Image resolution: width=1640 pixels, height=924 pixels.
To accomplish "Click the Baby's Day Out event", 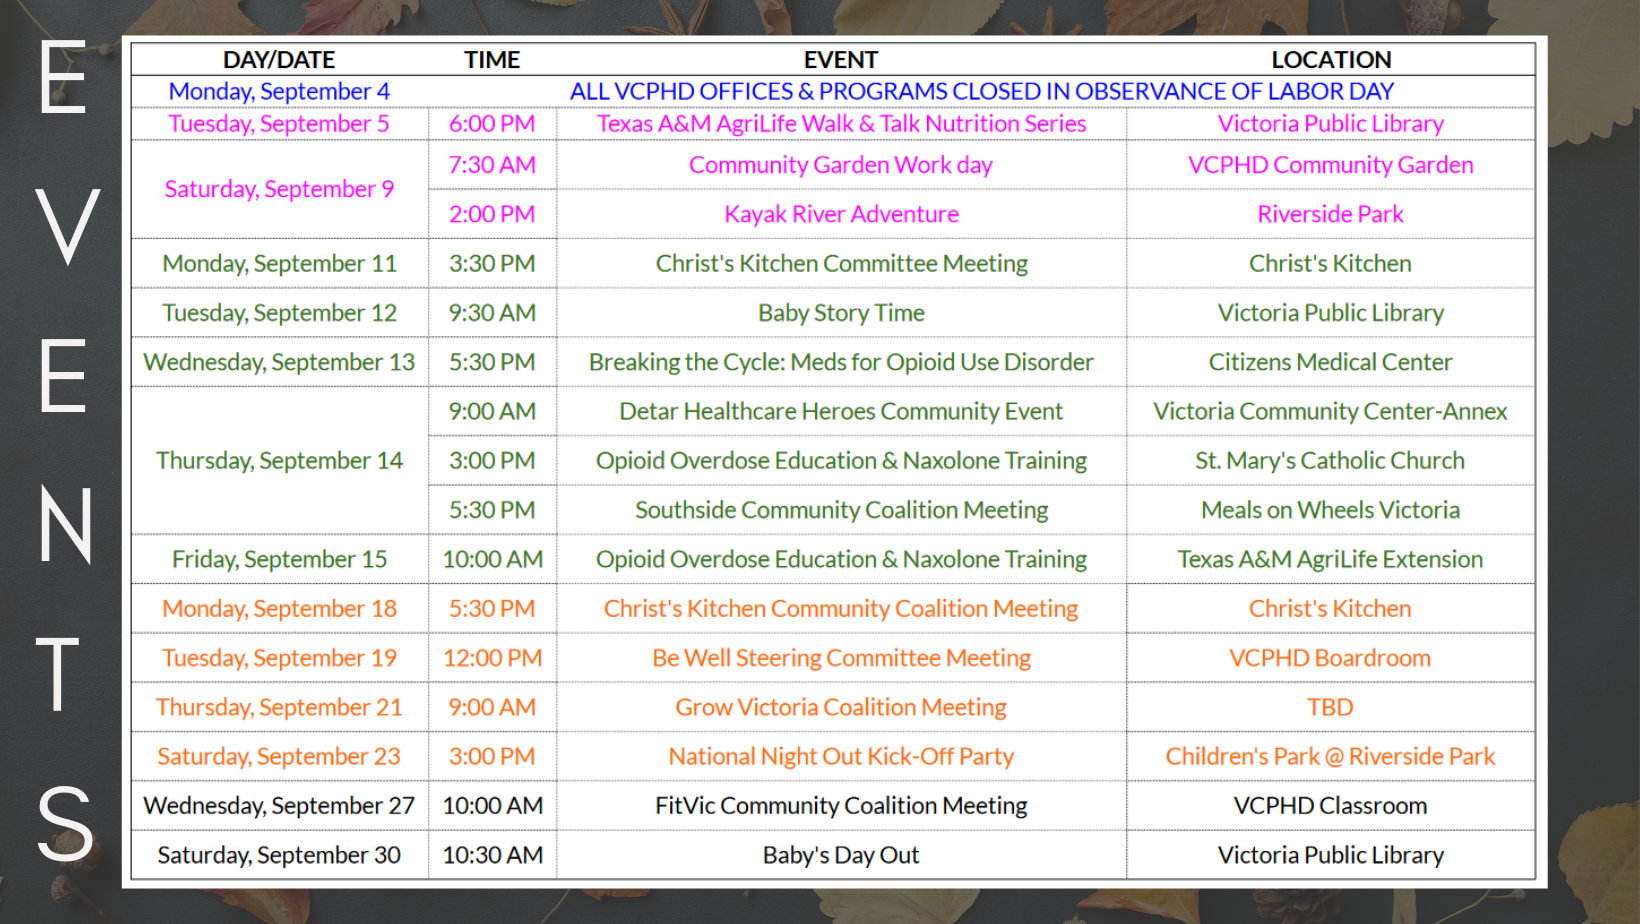I will pos(841,855).
